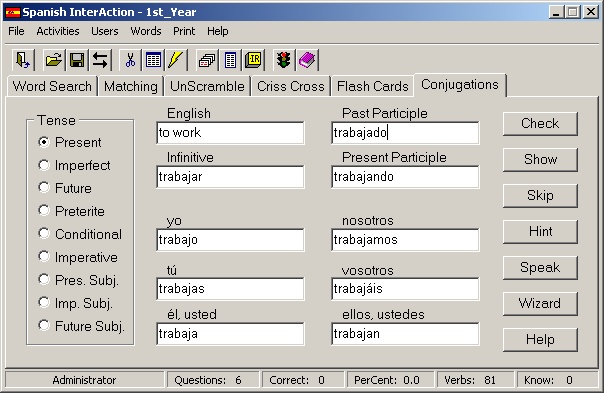Click the list sheet toolbar icon

pos(230,60)
